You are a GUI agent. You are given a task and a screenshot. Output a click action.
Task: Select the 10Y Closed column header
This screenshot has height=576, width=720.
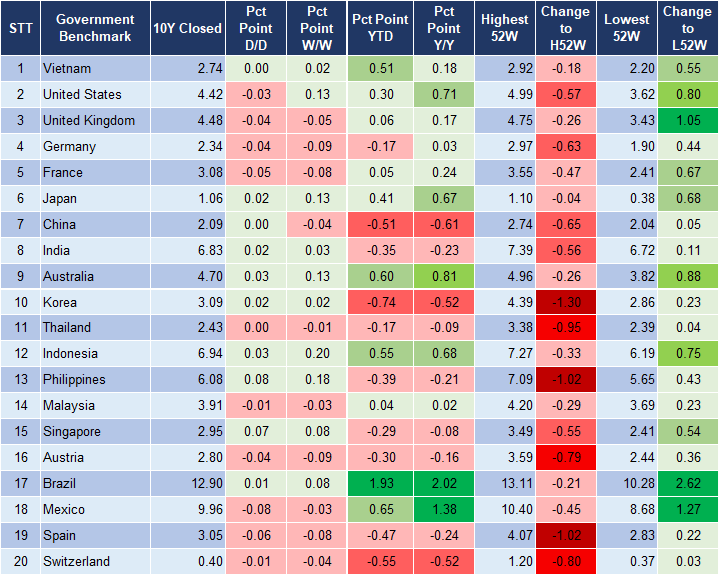pyautogui.click(x=188, y=28)
